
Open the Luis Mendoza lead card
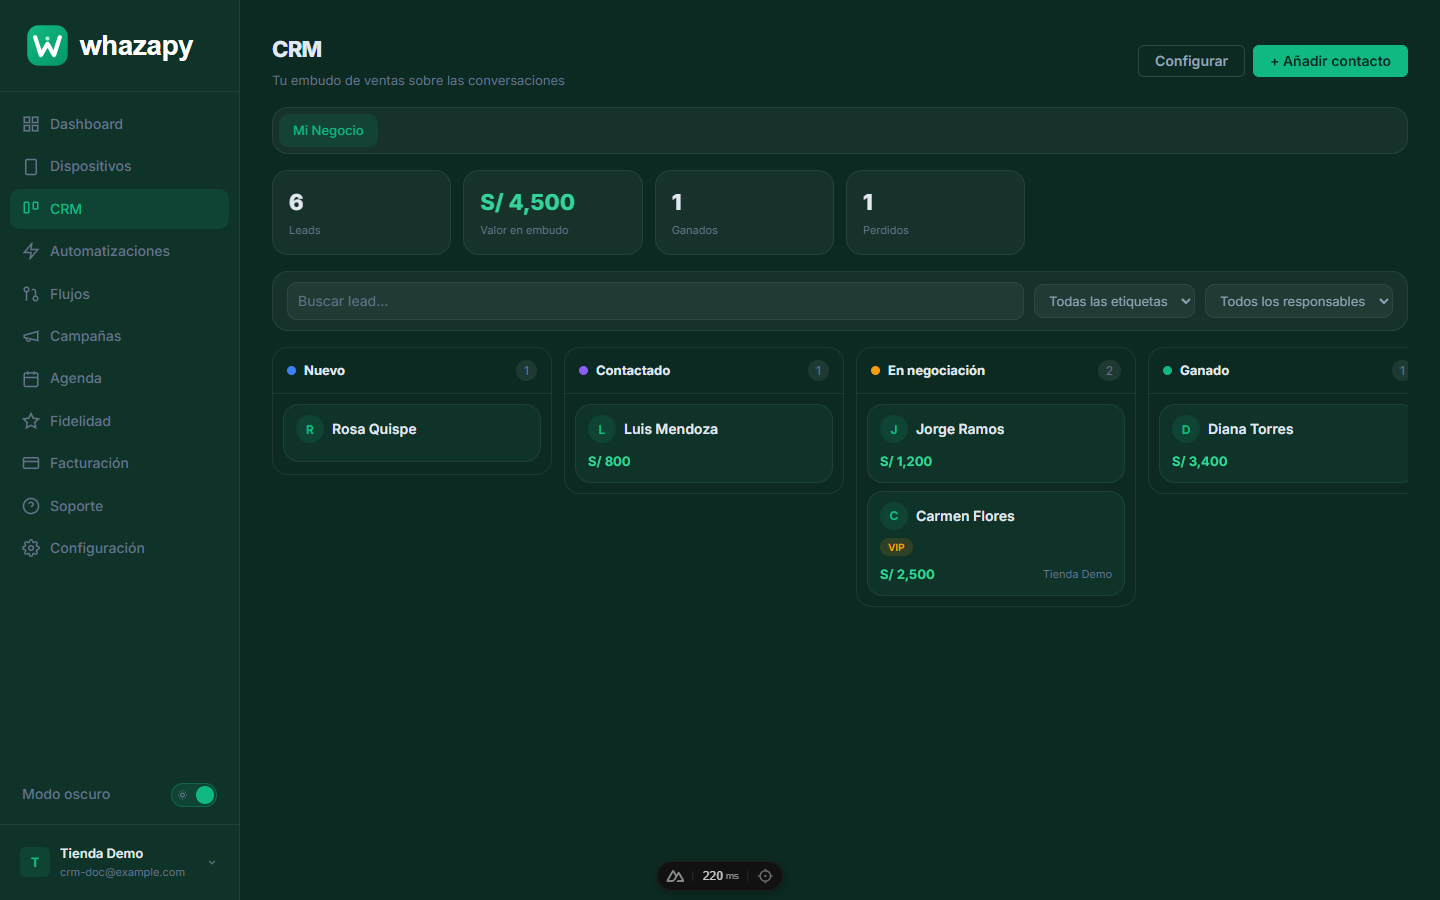[704, 443]
